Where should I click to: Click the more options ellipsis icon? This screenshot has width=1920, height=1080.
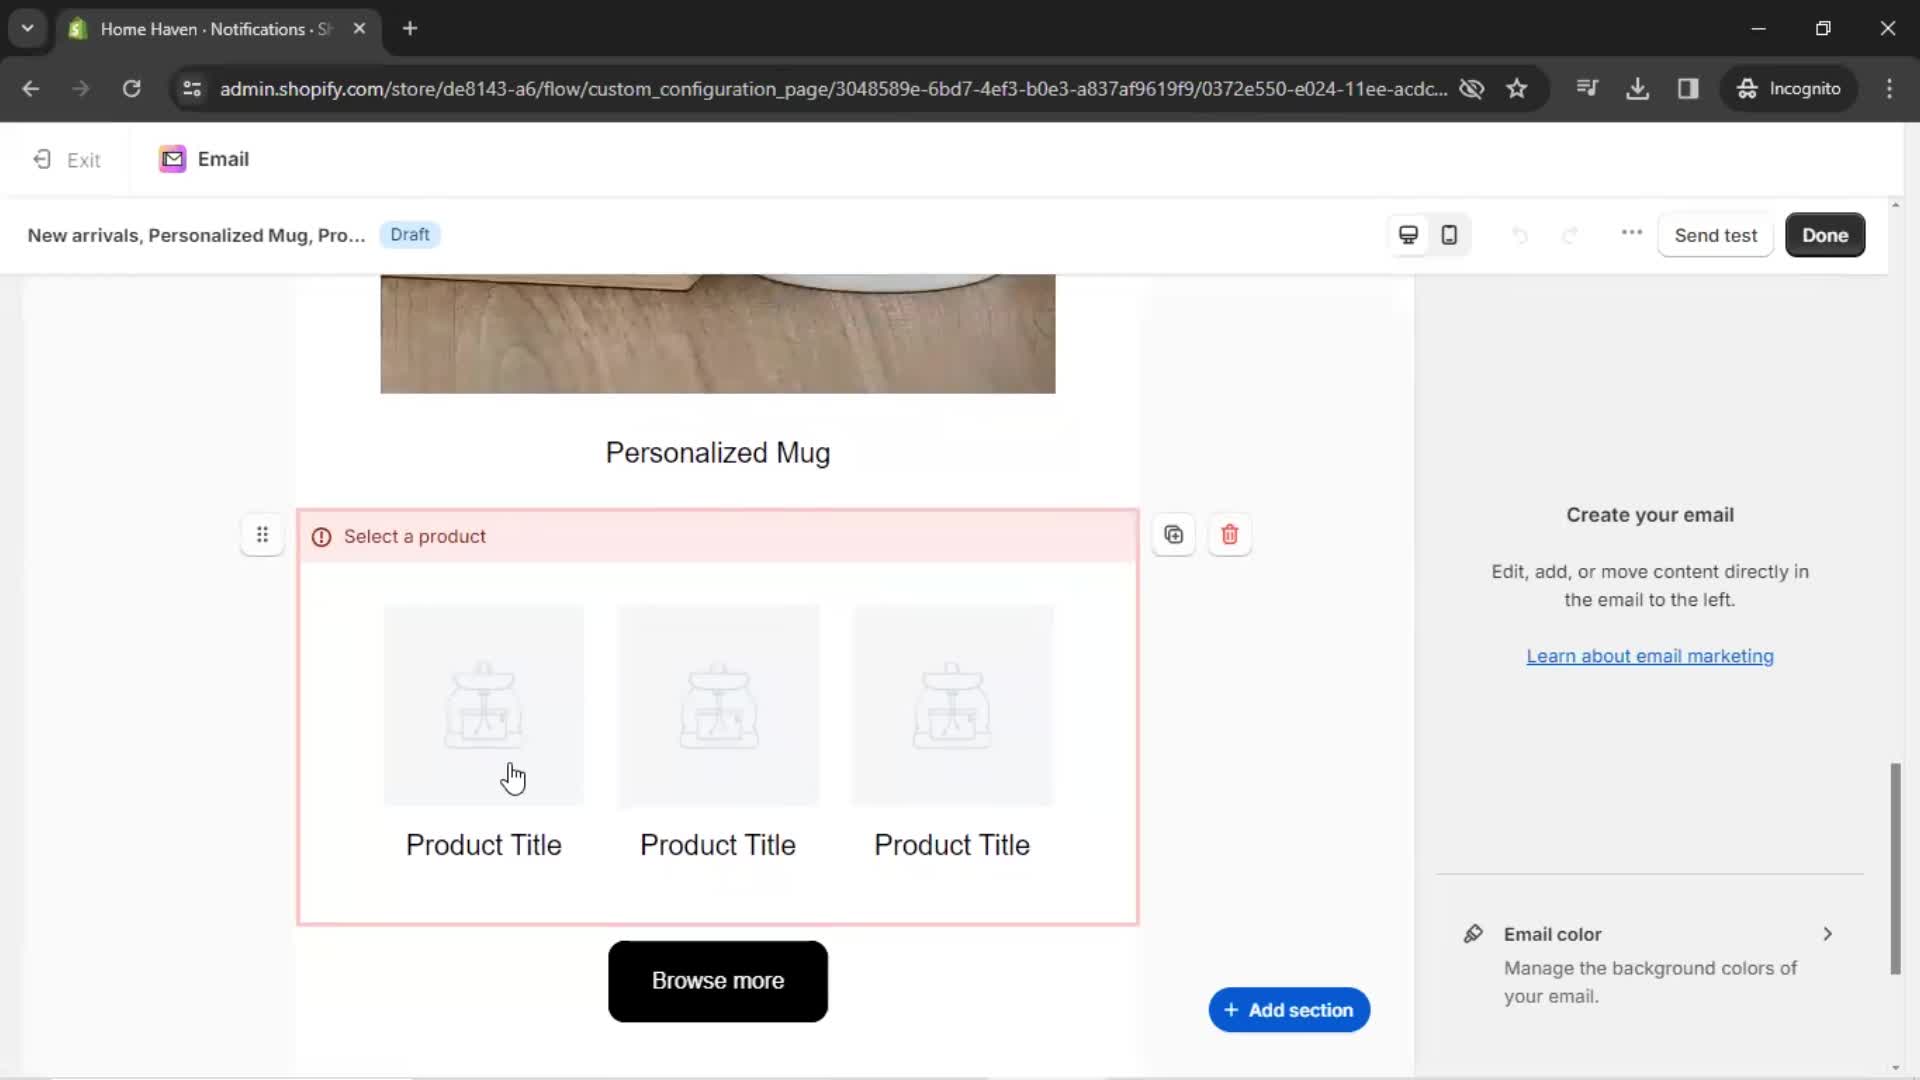tap(1631, 235)
